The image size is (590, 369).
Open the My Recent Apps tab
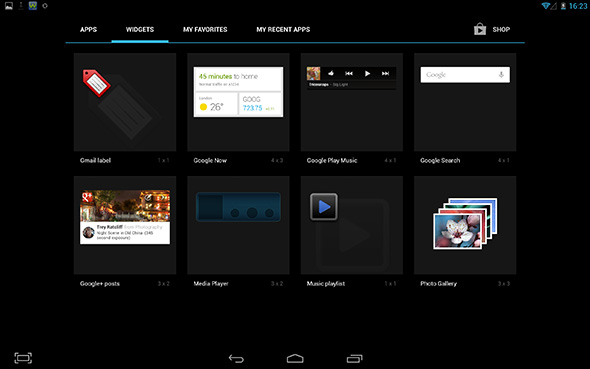pyautogui.click(x=283, y=29)
